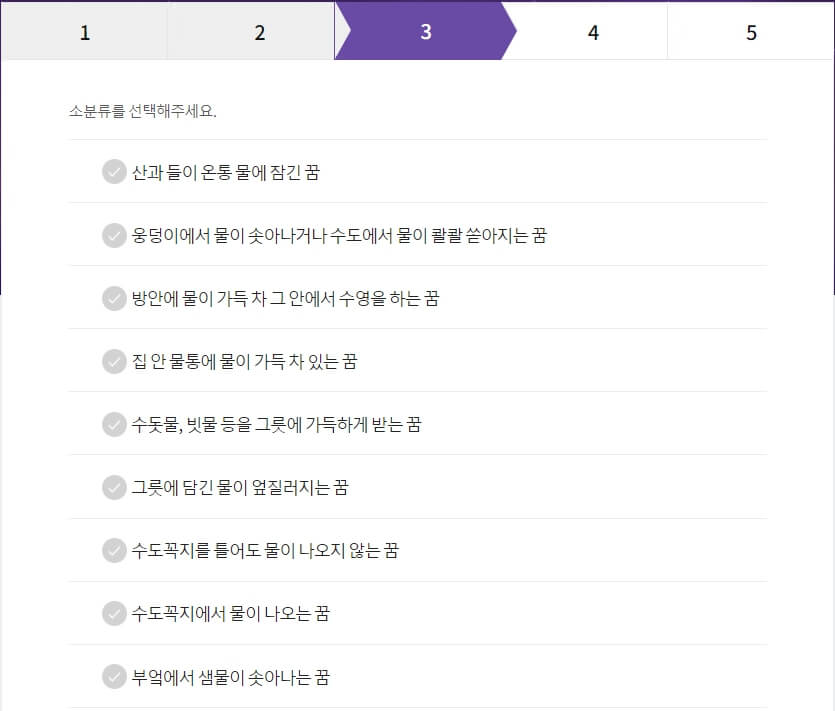This screenshot has height=711, width=835.
Task: Select step 2 in the progress bar
Action: click(258, 32)
